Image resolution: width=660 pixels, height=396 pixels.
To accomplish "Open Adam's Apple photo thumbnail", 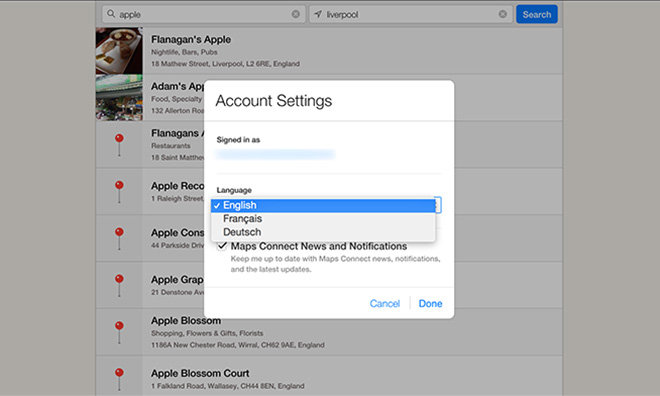I will [119, 98].
